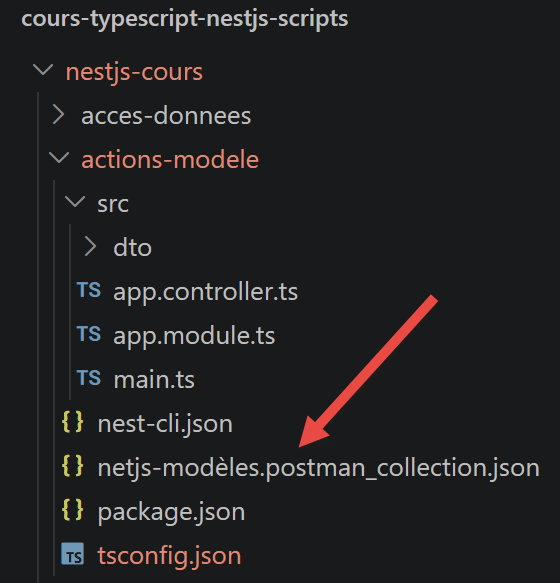Click the TS icon next to app.module.ts
The image size is (560, 583).
89,334
